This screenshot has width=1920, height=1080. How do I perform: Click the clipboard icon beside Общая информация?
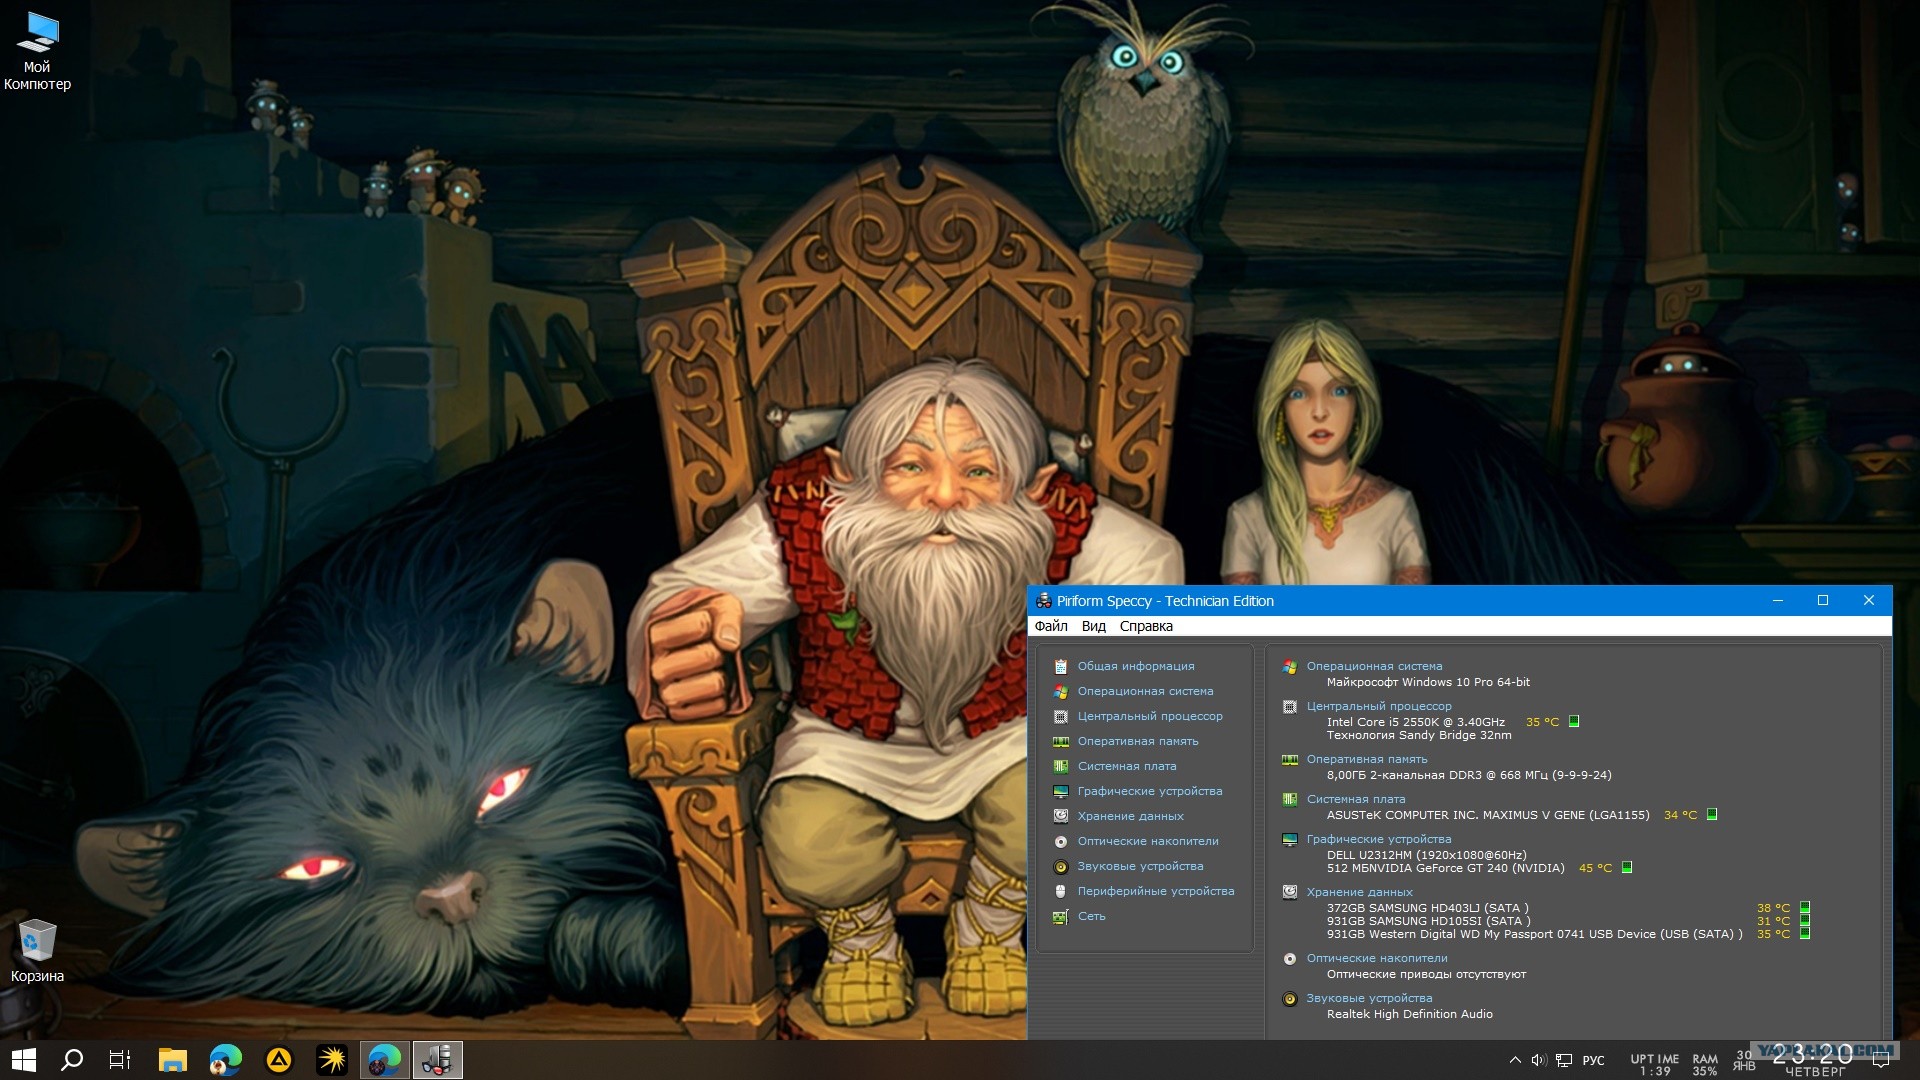pos(1060,666)
